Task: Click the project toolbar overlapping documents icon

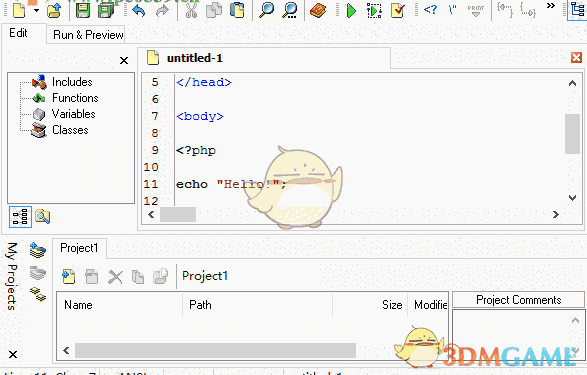Action: [160, 277]
